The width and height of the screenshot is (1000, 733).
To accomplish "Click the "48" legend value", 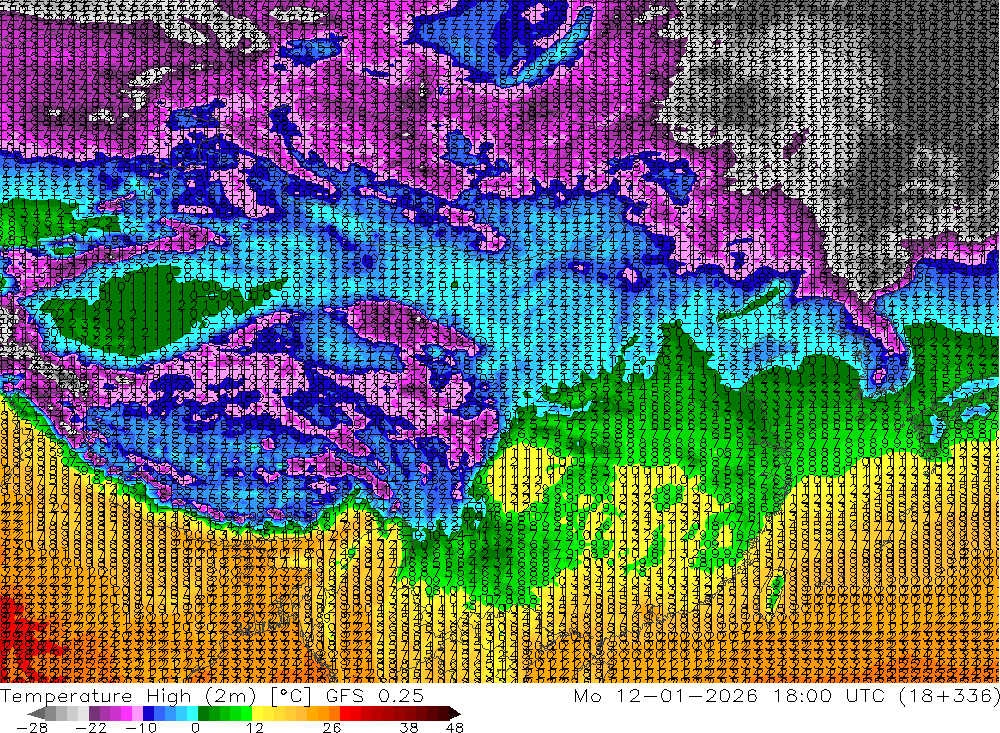I will click(x=454, y=727).
